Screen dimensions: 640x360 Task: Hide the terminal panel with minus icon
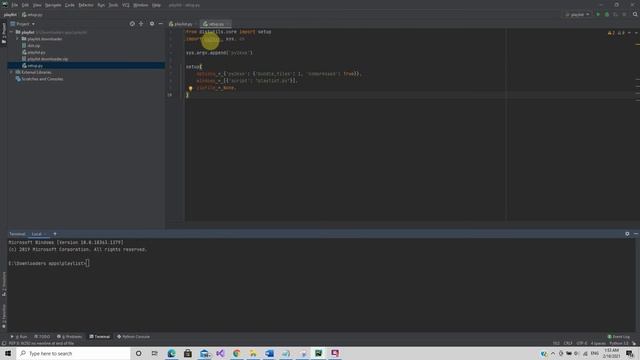click(x=636, y=234)
